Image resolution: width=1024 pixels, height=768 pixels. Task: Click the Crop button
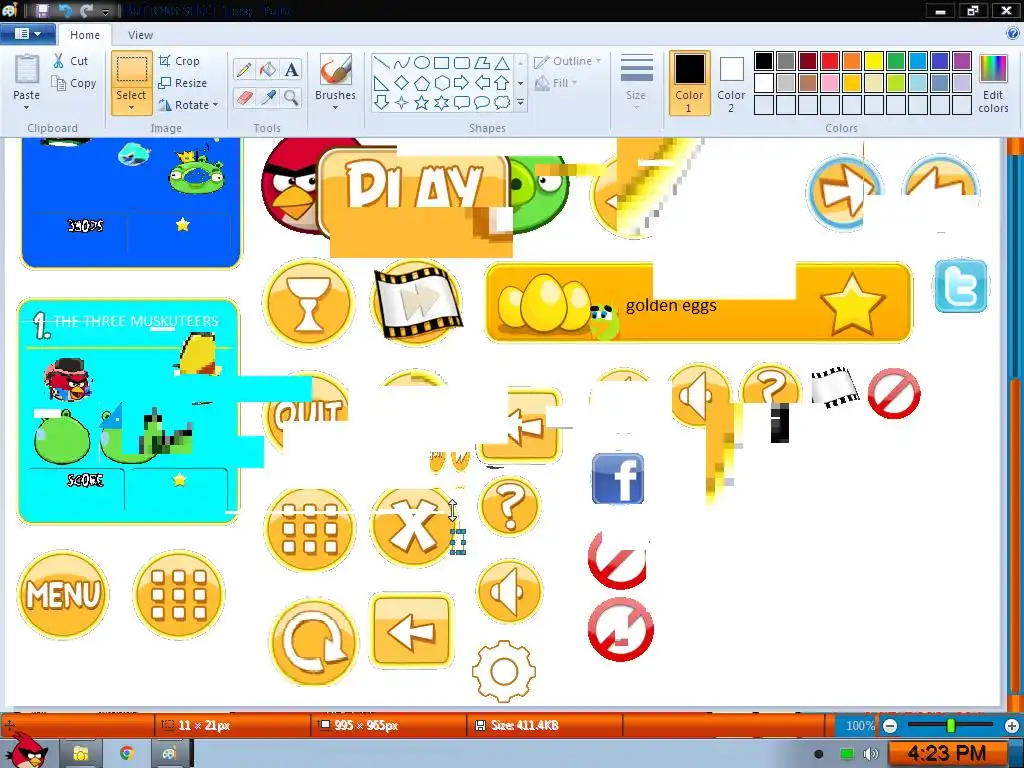[179, 61]
